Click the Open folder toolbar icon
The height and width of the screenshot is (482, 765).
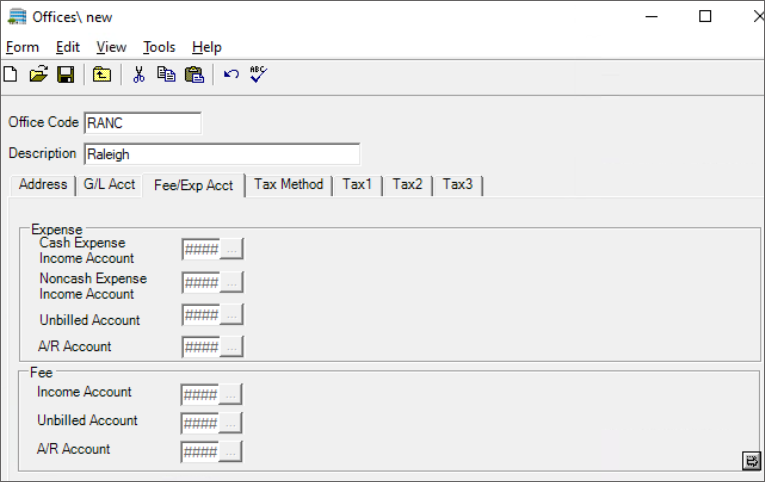tap(38, 74)
